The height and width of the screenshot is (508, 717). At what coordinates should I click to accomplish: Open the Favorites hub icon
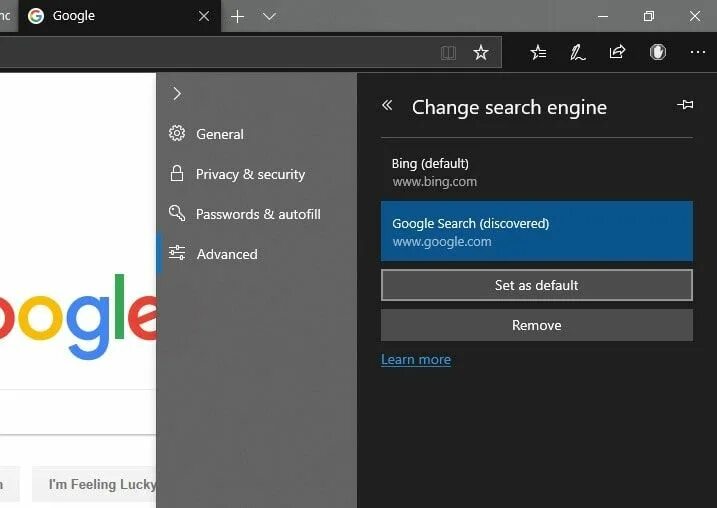click(x=538, y=53)
